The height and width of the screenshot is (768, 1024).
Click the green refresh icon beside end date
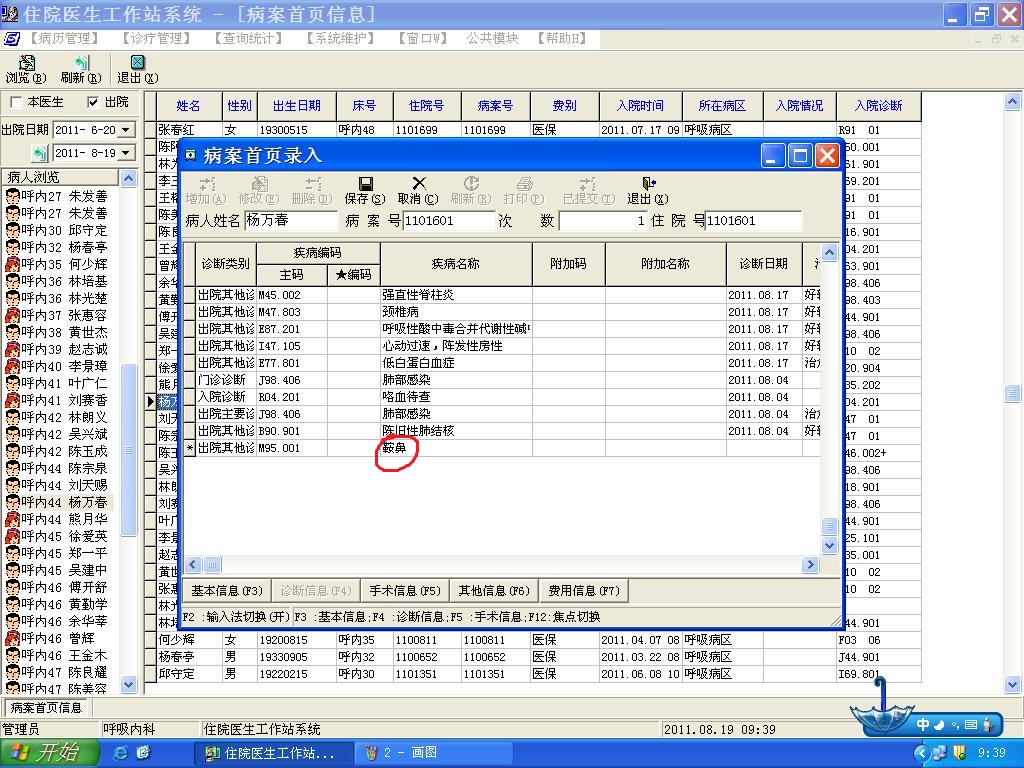pyautogui.click(x=40, y=153)
